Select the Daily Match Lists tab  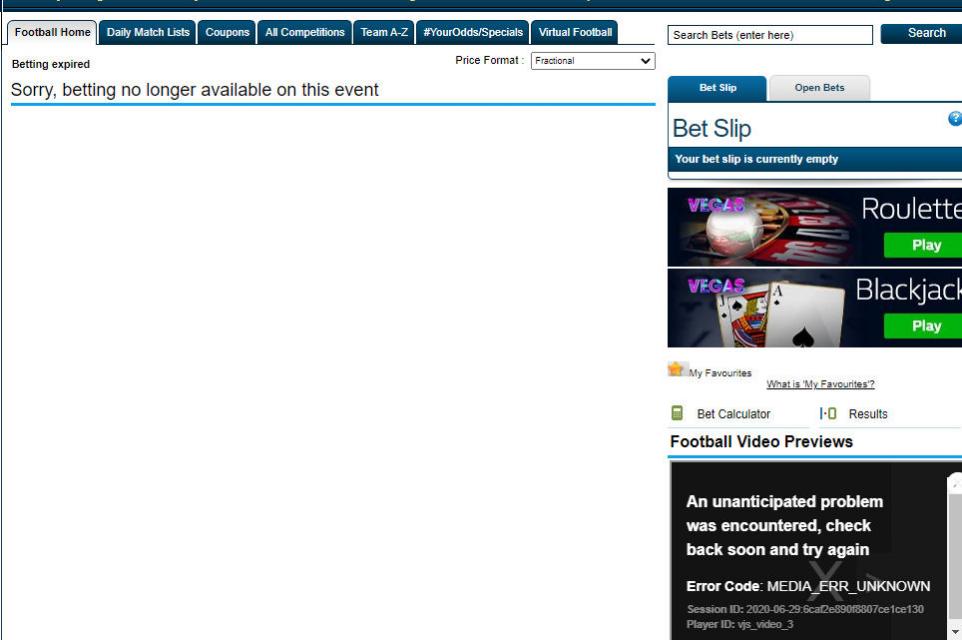(x=147, y=31)
